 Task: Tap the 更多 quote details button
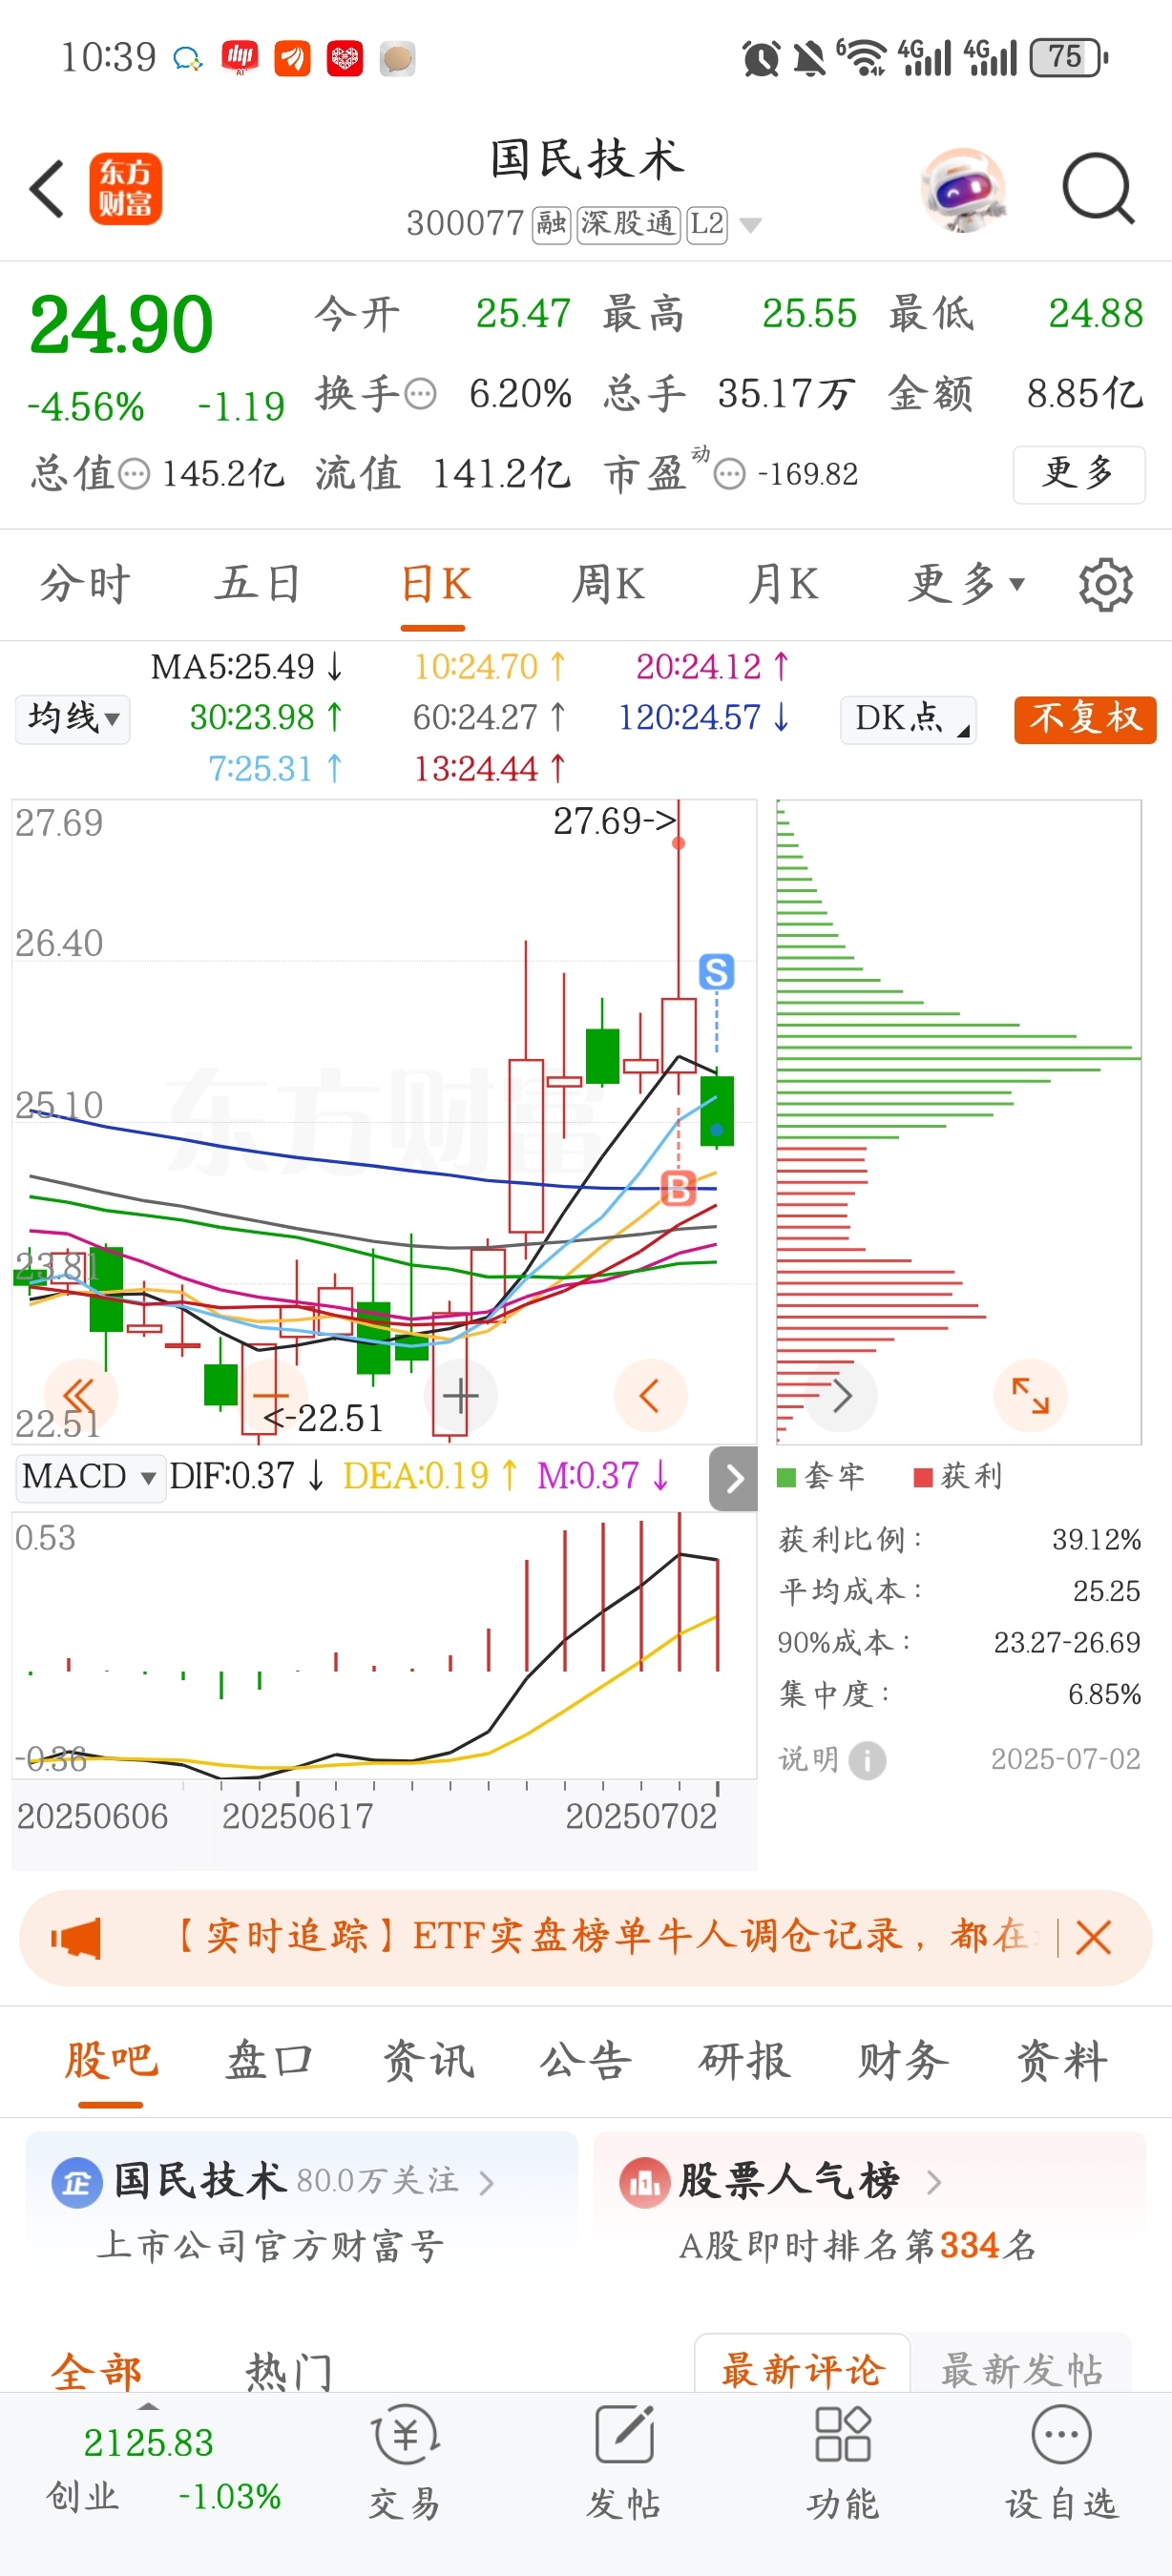pos(1079,474)
